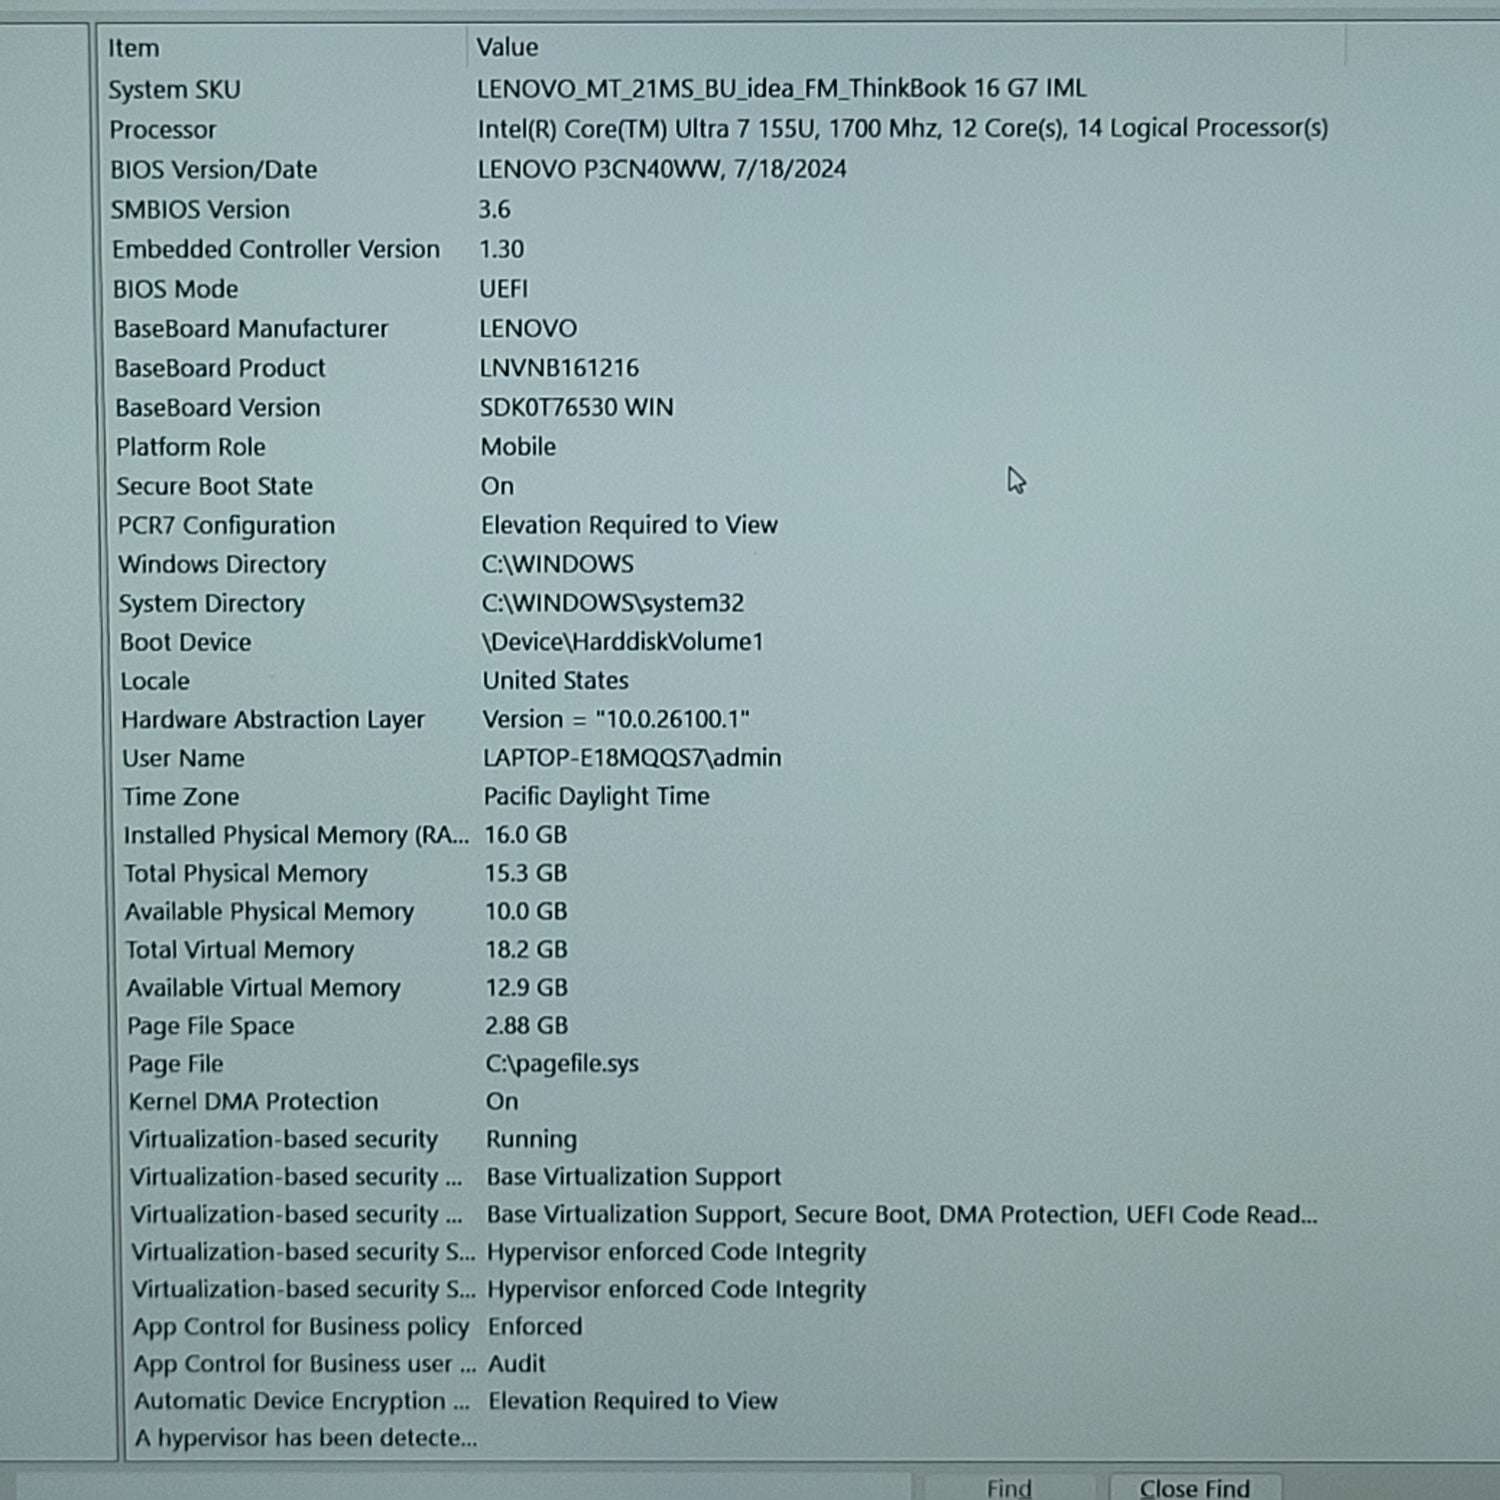This screenshot has width=1500, height=1500.
Task: Select the Time Zone row
Action: [181, 797]
